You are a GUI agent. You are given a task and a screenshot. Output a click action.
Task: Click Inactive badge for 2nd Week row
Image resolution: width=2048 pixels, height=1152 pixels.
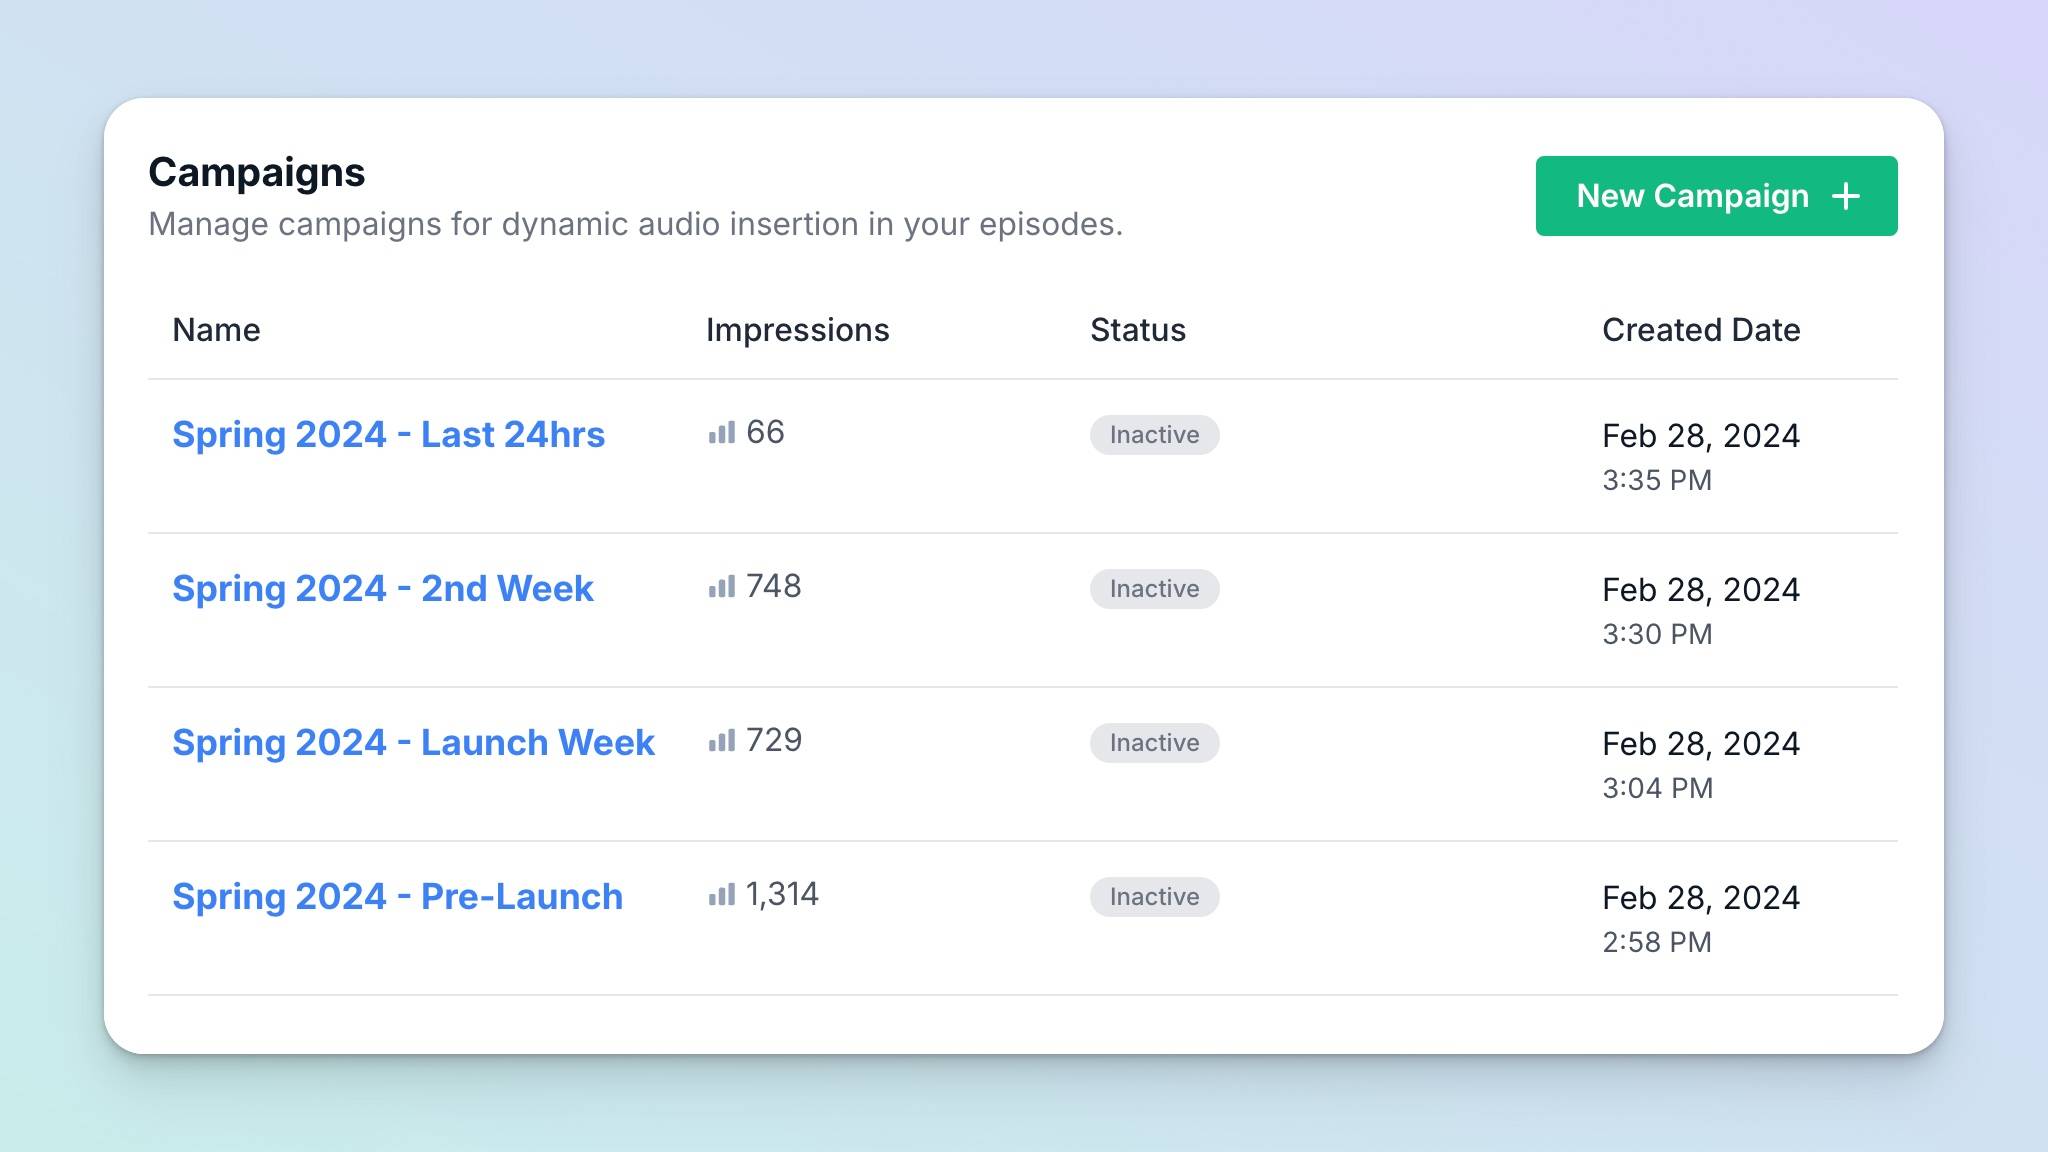[1154, 589]
